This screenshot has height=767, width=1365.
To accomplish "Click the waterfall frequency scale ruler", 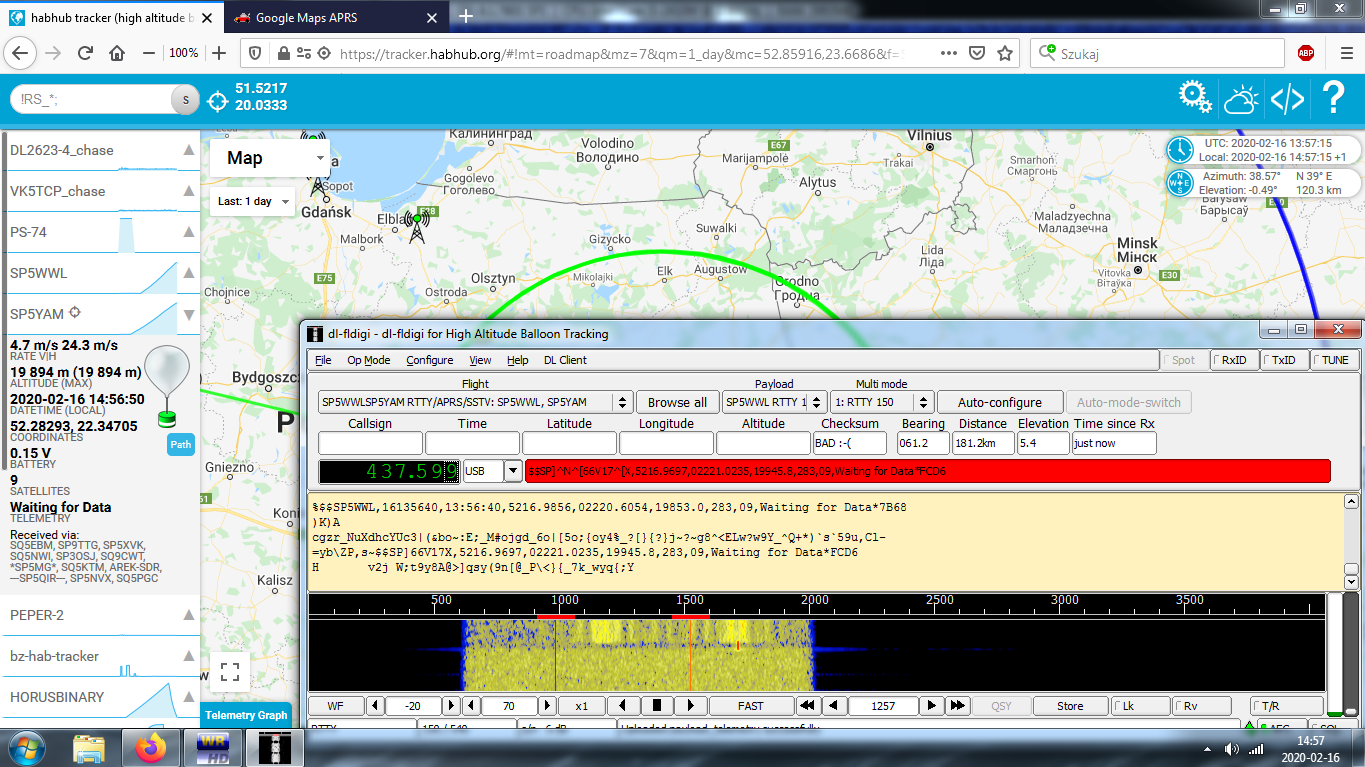I will [816, 605].
